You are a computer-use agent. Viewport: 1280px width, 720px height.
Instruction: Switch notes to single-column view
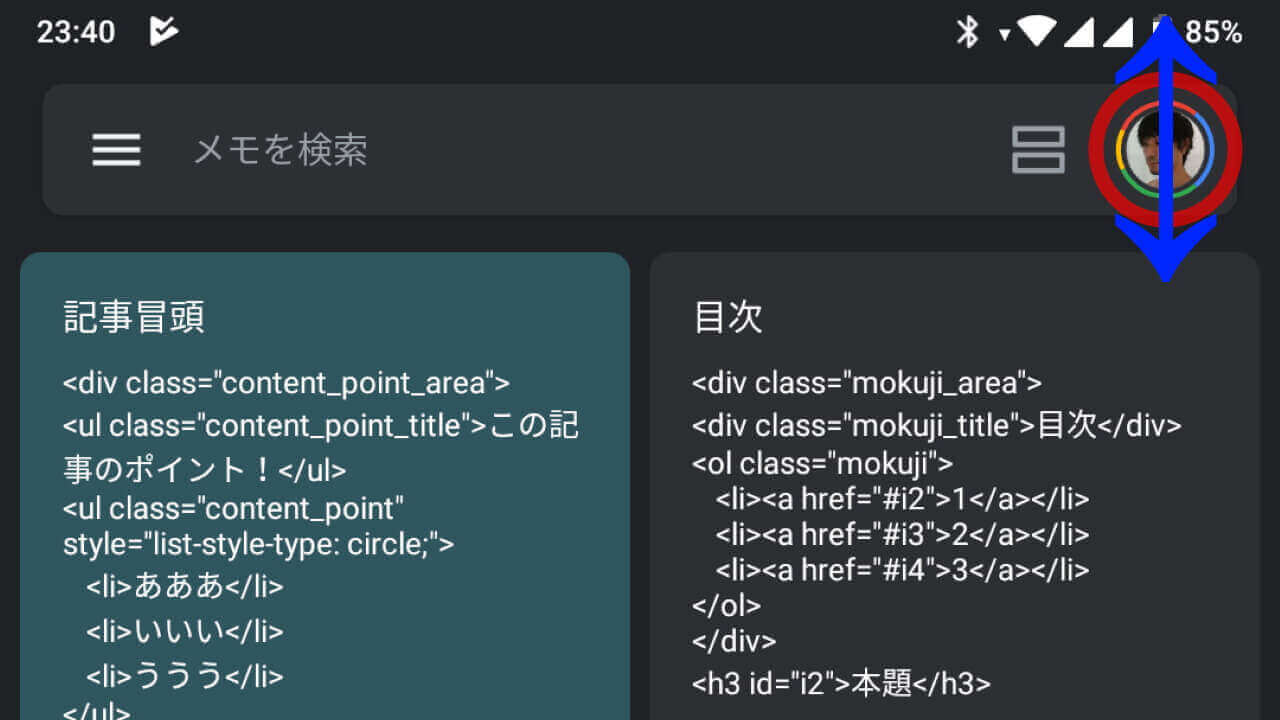(1038, 150)
